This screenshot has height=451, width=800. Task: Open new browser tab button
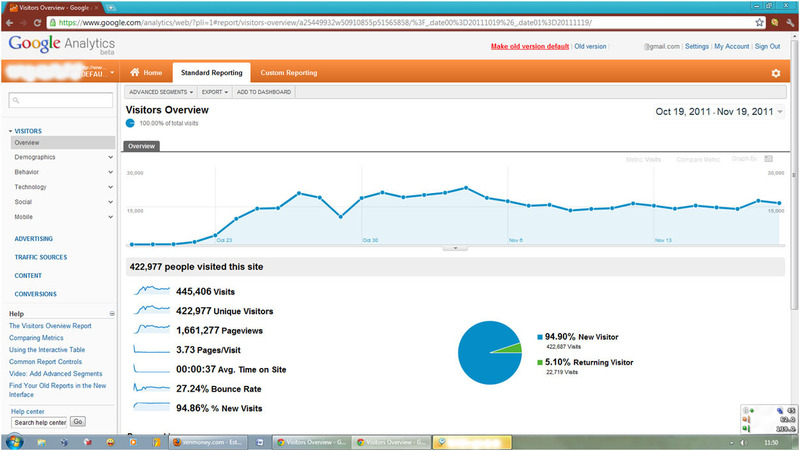tap(110, 7)
